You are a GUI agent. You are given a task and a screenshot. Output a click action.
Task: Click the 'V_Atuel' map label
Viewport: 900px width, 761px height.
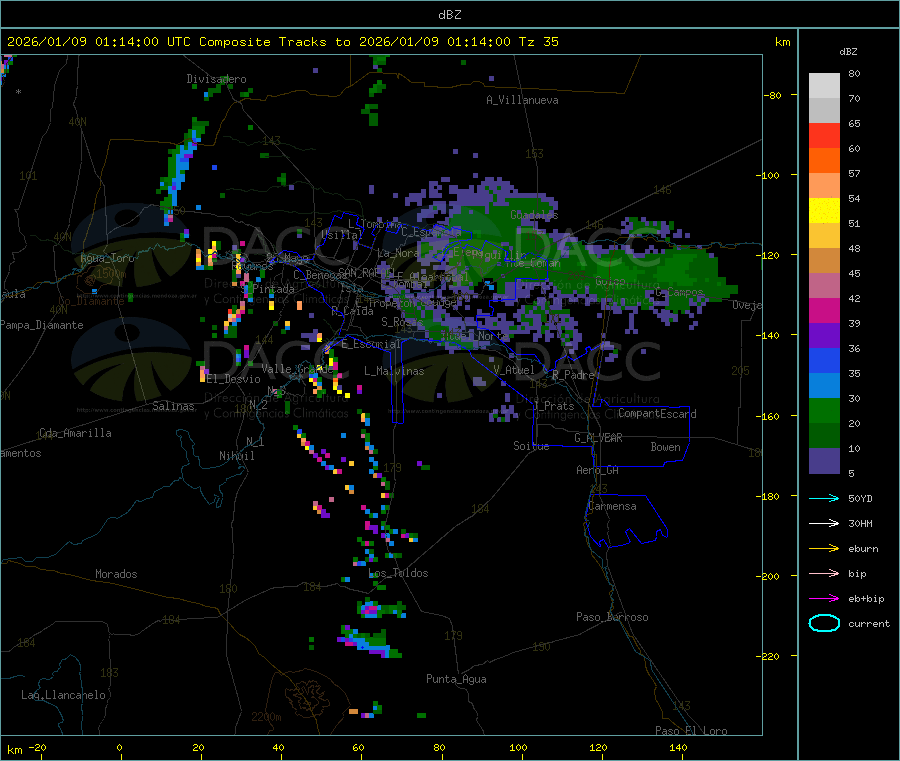tap(513, 370)
